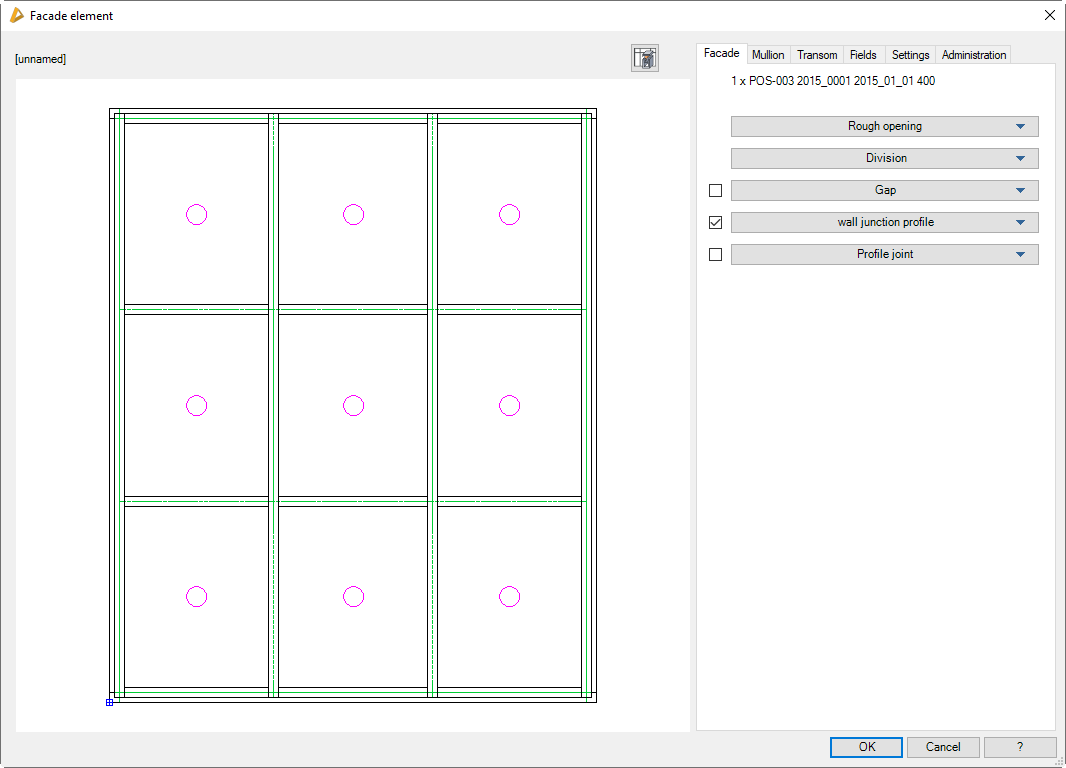Image resolution: width=1066 pixels, height=768 pixels.
Task: Select the magenta circle in the bottom-left field
Action: (197, 596)
